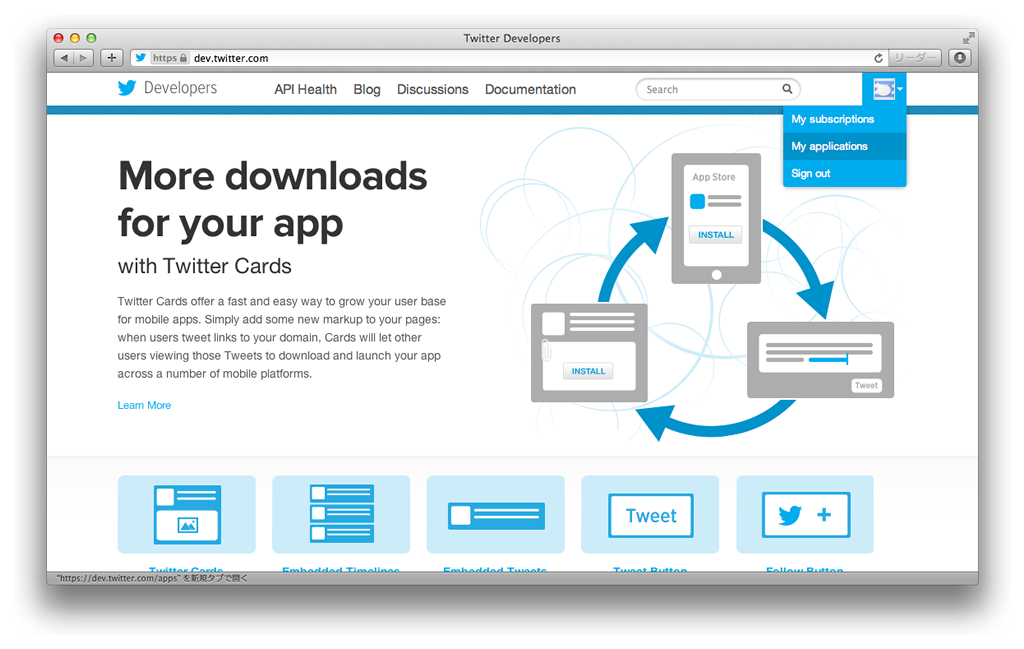This screenshot has height=649, width=1024.
Task: Choose Sign out from the menu
Action: point(844,173)
